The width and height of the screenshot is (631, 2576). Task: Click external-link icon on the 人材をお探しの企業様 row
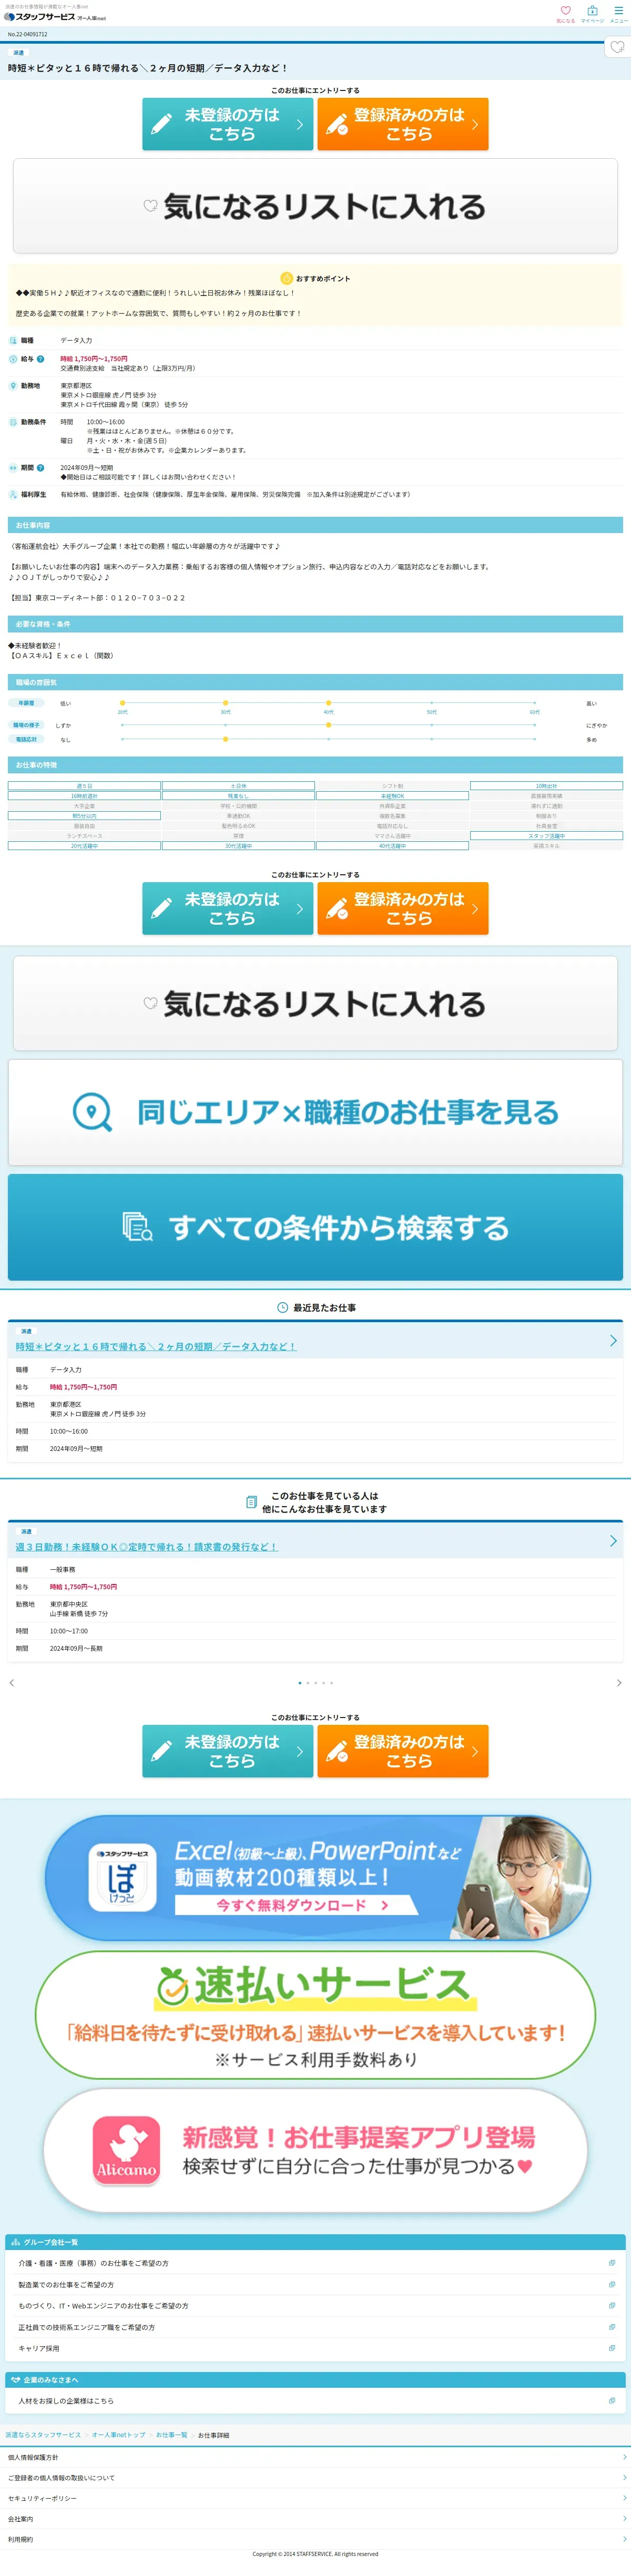[612, 2400]
